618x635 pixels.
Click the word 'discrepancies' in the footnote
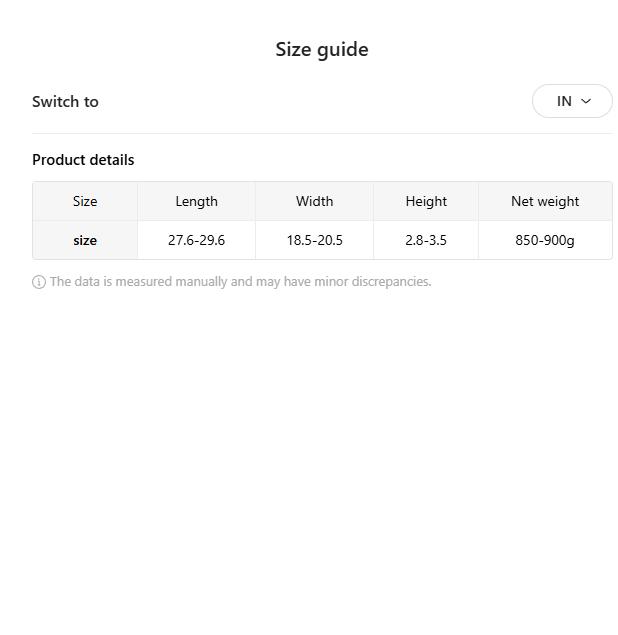(x=393, y=282)
